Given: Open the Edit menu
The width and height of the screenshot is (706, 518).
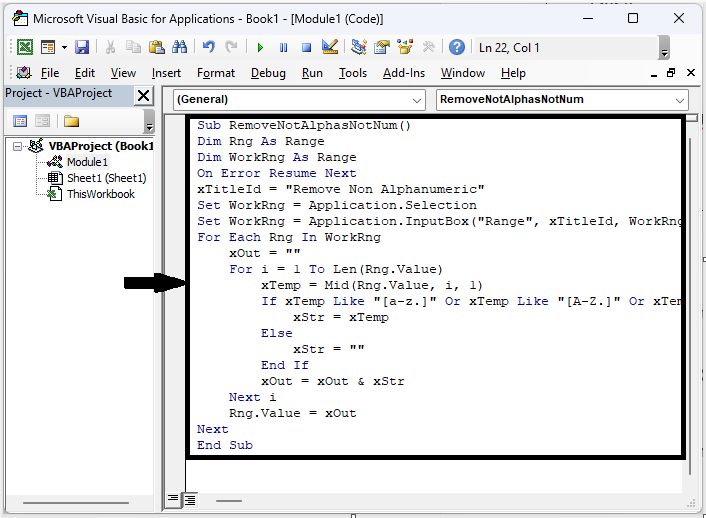Looking at the screenshot, I should tap(85, 73).
